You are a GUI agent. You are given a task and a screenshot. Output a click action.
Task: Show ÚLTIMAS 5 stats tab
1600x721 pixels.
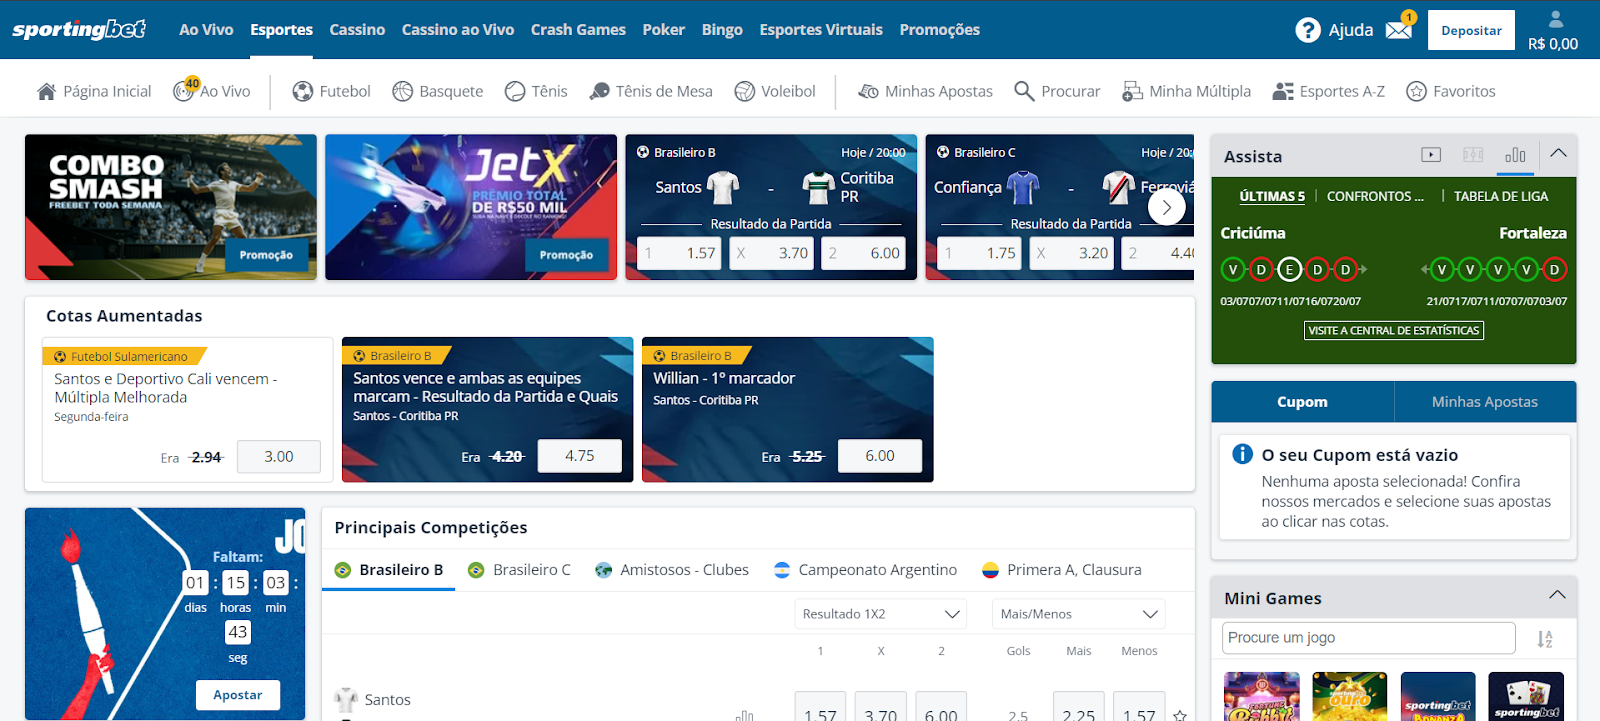1272,196
